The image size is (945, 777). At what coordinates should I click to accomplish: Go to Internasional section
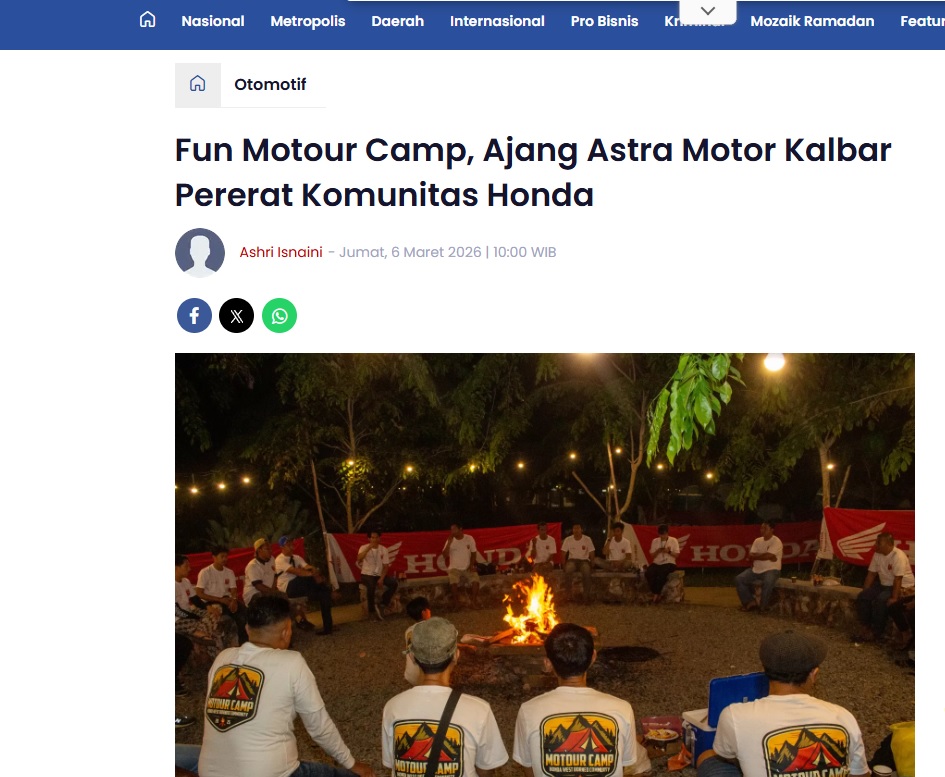[497, 21]
